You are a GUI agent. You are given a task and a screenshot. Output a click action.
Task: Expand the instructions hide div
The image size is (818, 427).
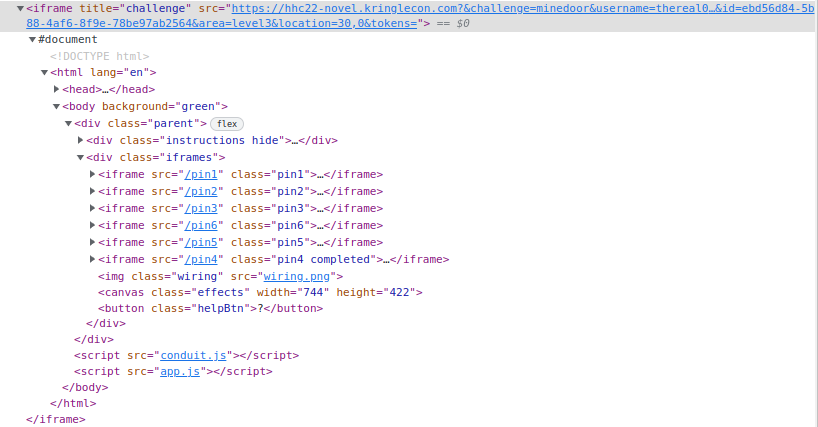tap(80, 141)
